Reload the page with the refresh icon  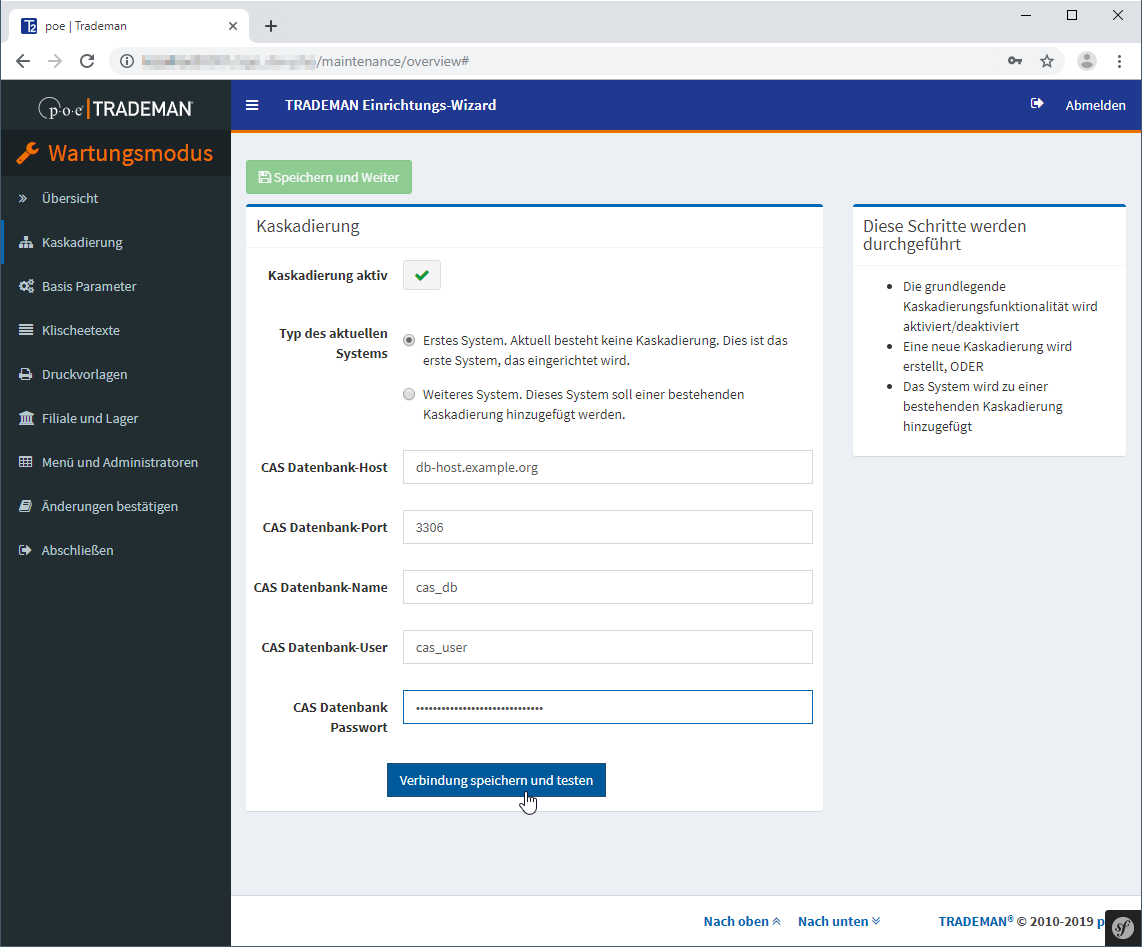87,61
